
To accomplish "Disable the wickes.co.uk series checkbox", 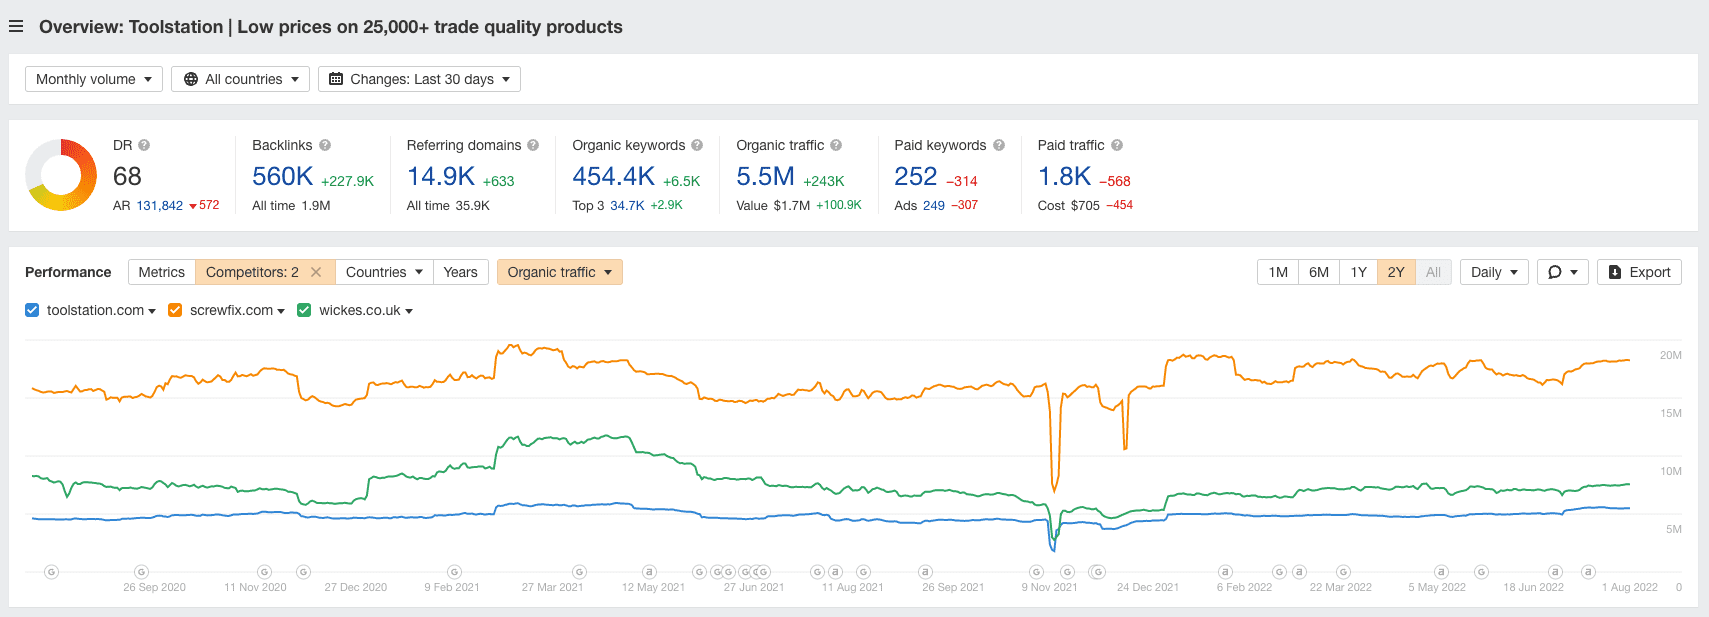I will (304, 310).
